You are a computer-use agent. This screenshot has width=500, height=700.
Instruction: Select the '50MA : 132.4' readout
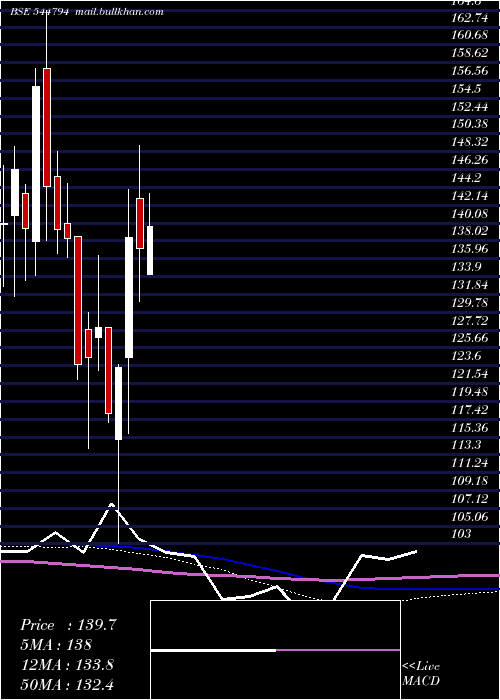[67, 684]
